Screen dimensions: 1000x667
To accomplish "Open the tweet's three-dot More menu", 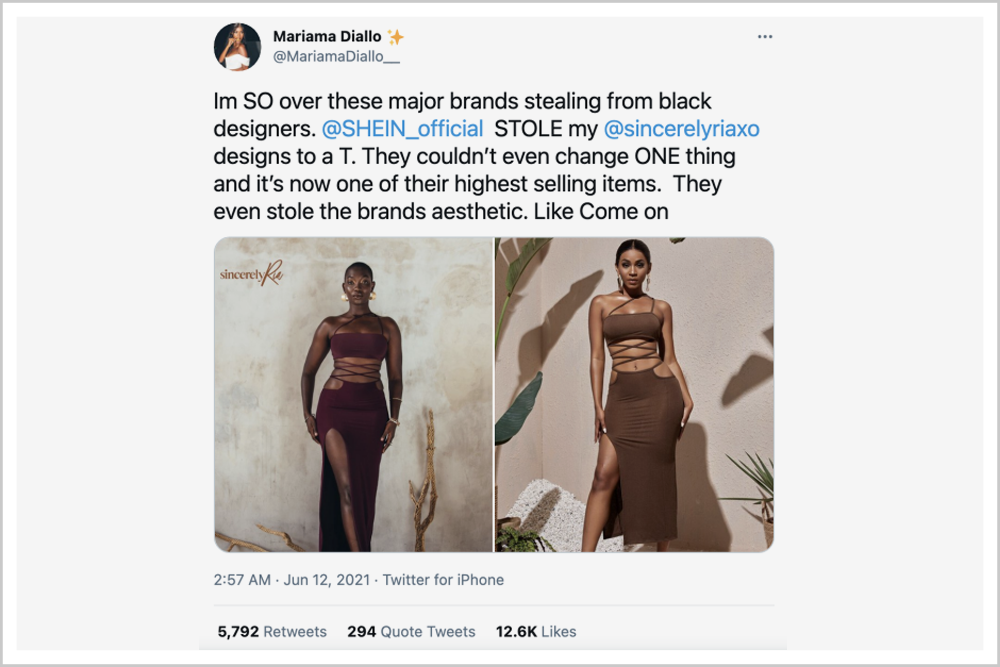I will [765, 37].
